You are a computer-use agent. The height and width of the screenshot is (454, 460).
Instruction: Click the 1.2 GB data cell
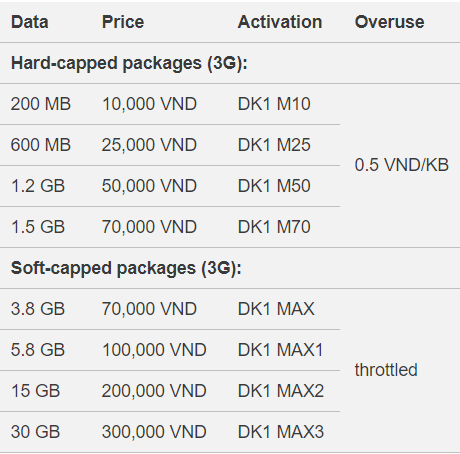[x=38, y=186]
